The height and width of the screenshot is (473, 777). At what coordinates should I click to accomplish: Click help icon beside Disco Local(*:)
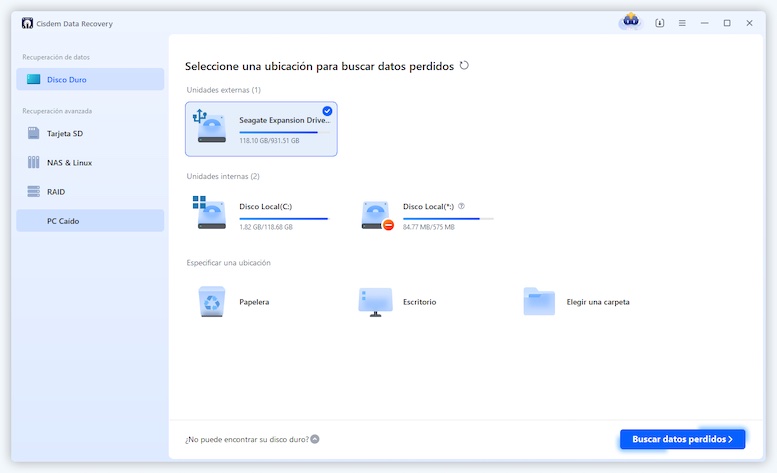pyautogui.click(x=461, y=206)
